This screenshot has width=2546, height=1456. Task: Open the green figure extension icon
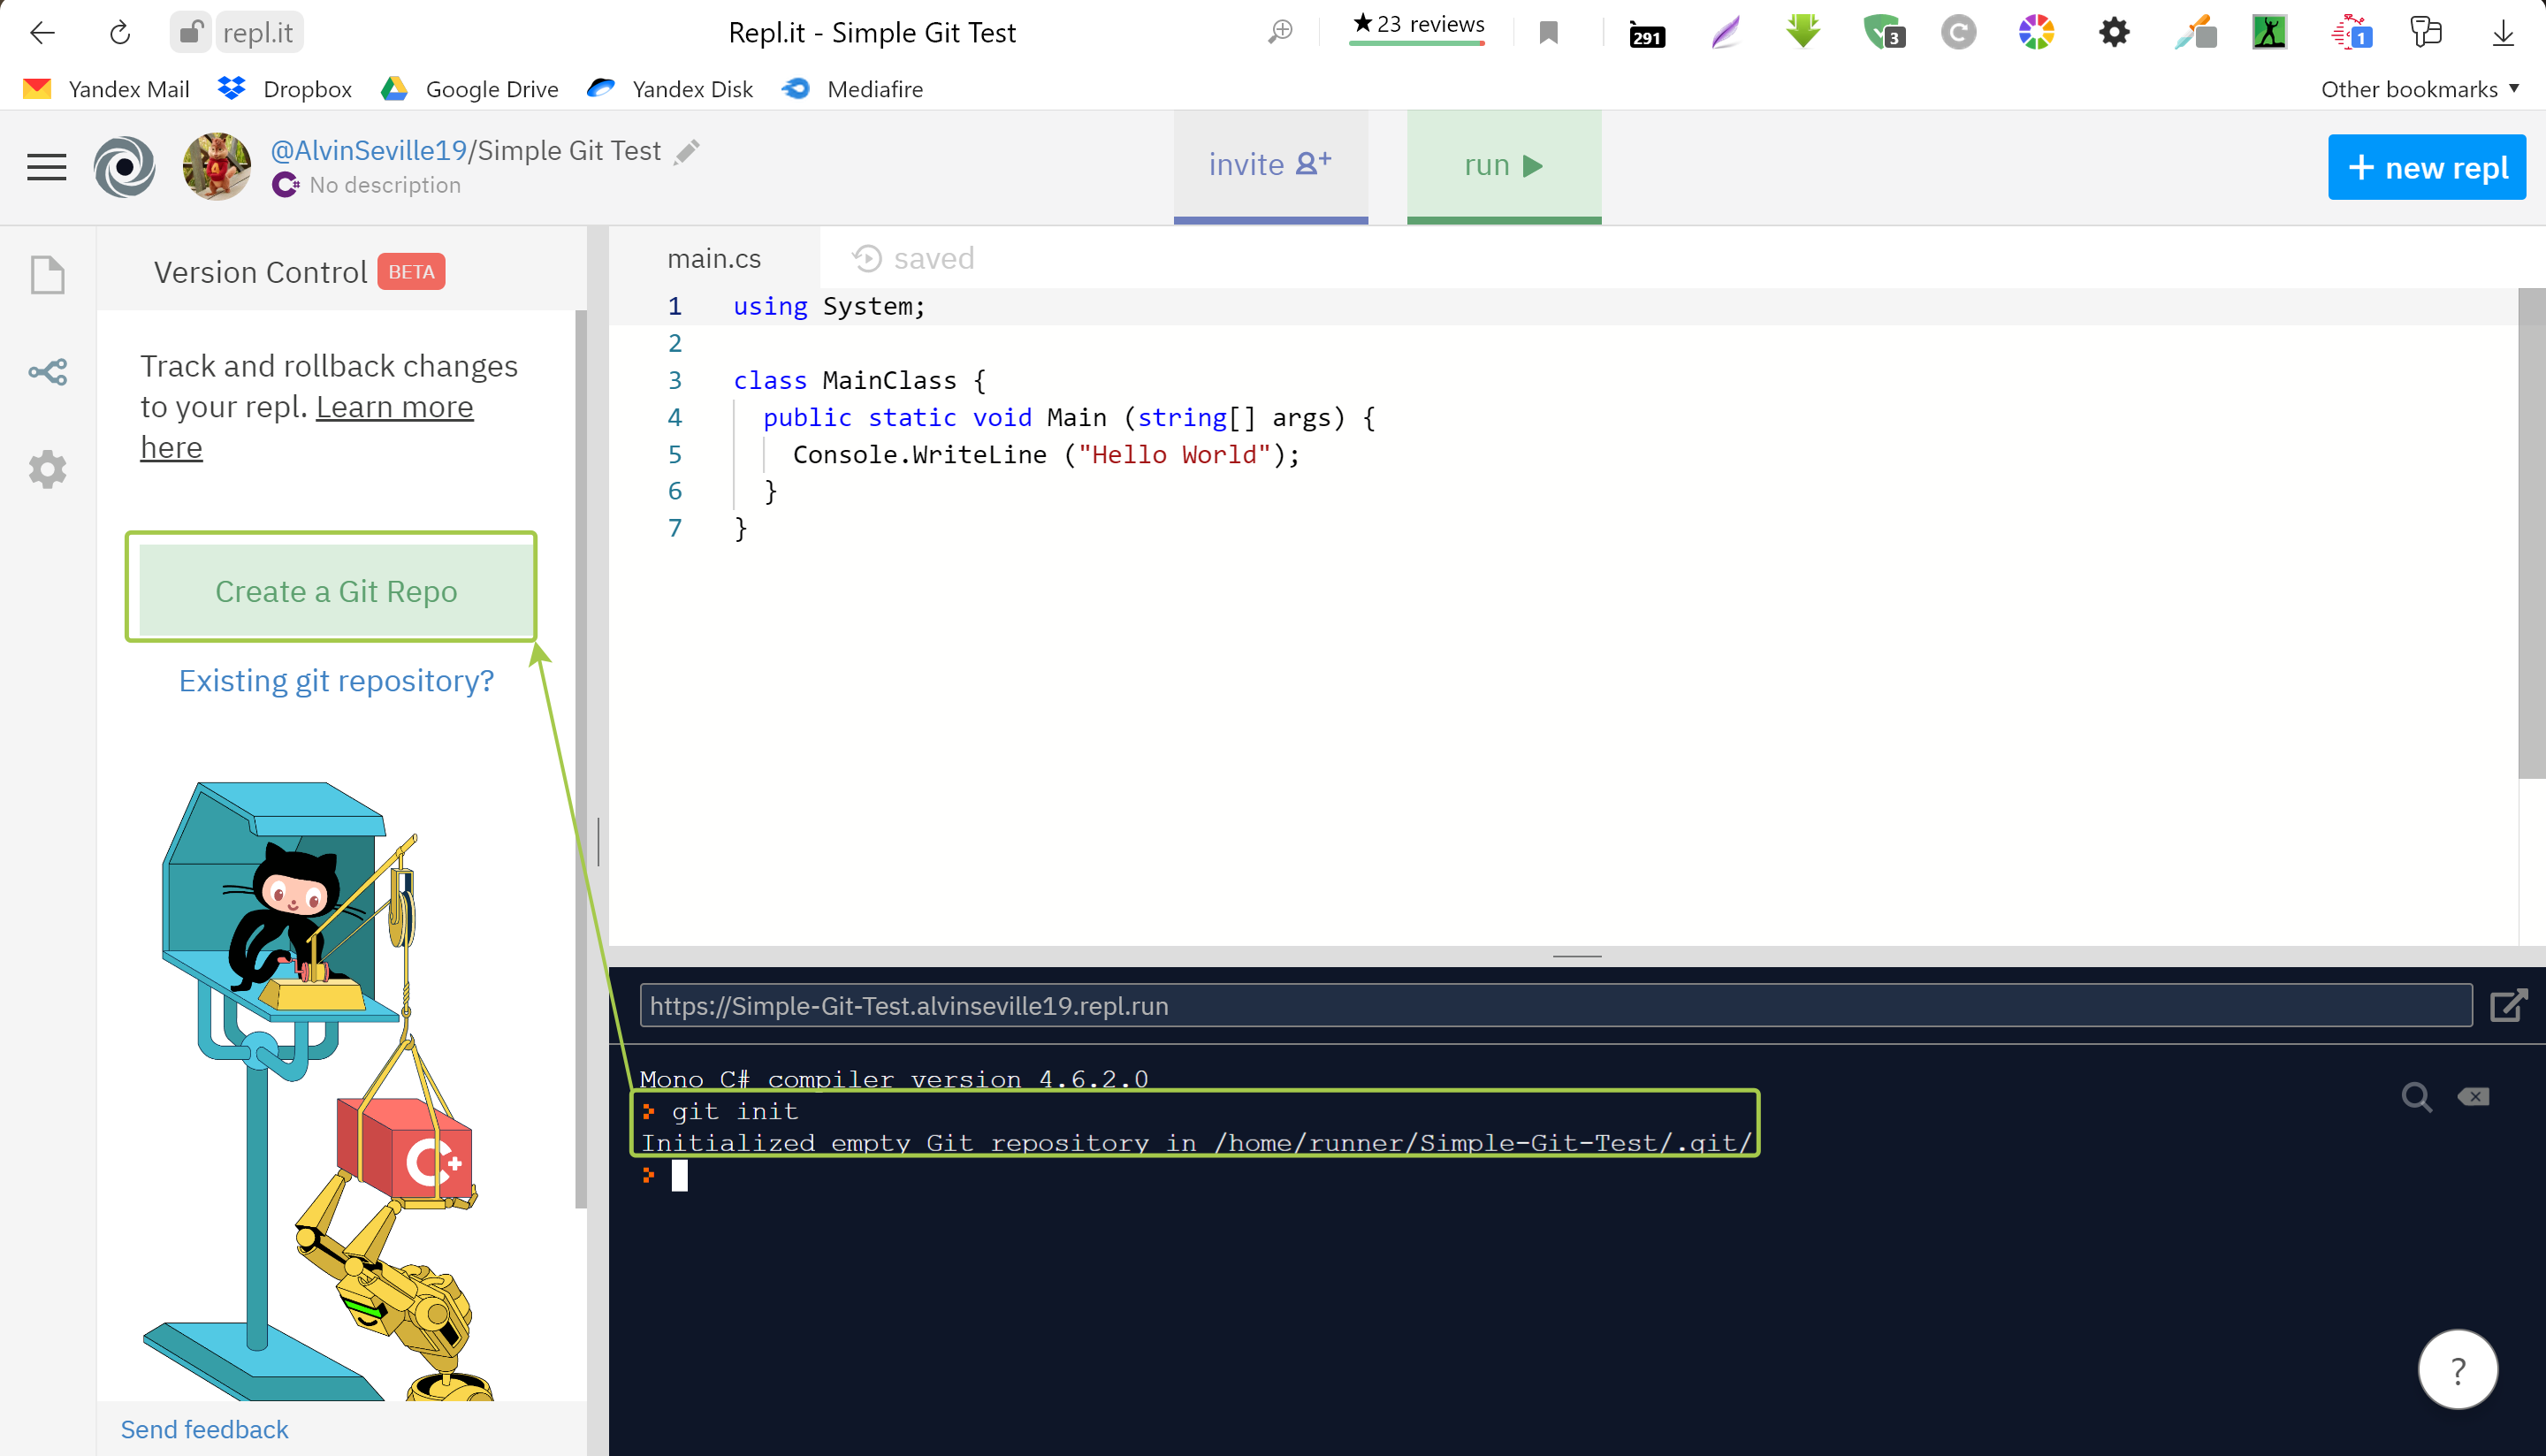(x=2269, y=33)
